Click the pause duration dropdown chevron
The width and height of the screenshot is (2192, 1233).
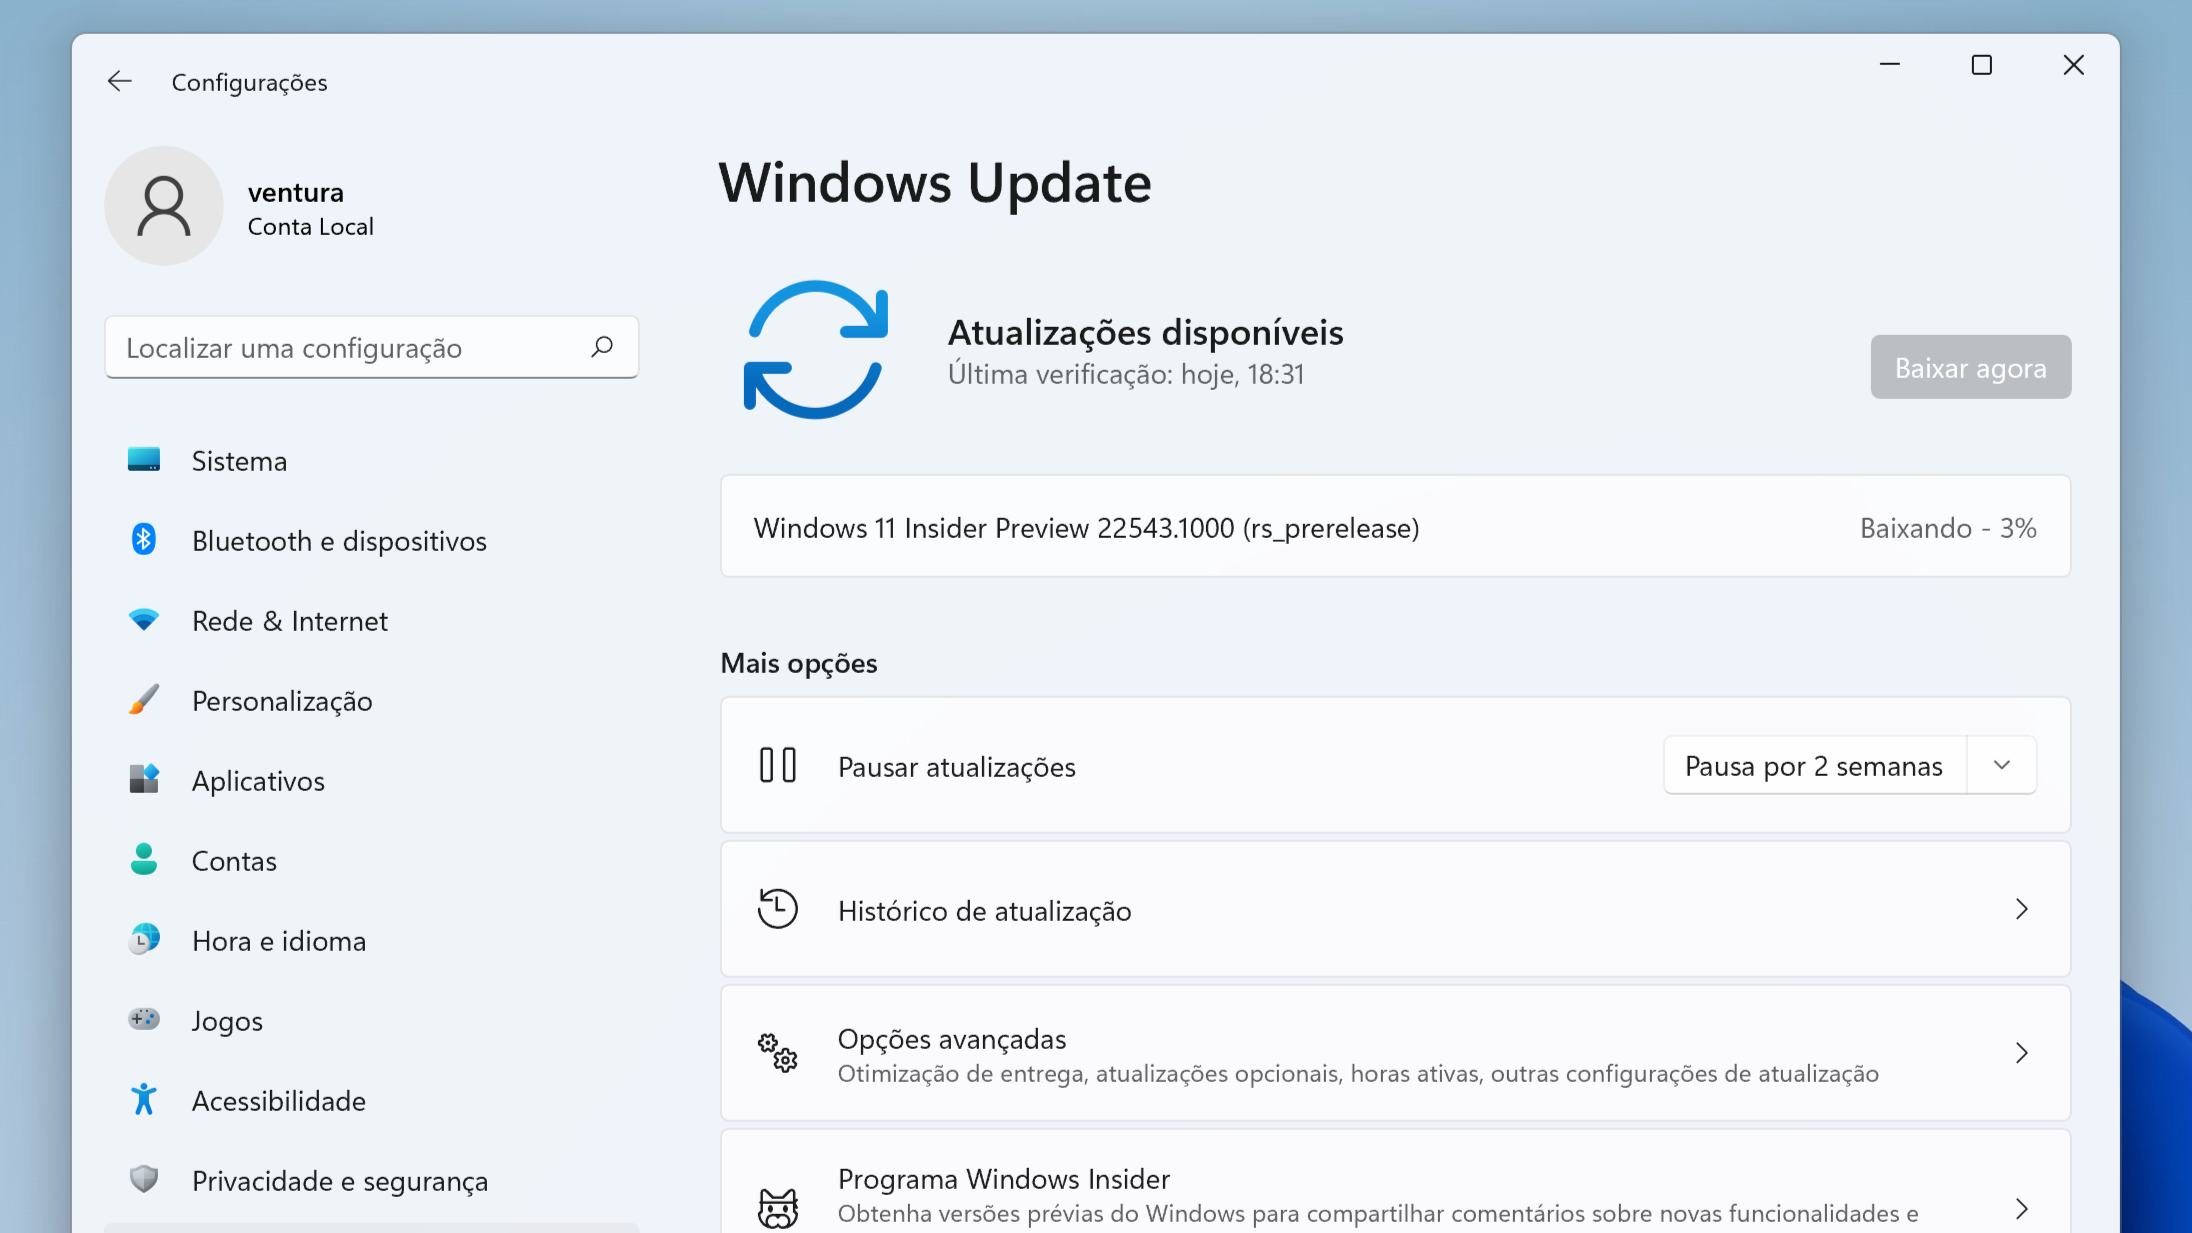(2002, 766)
